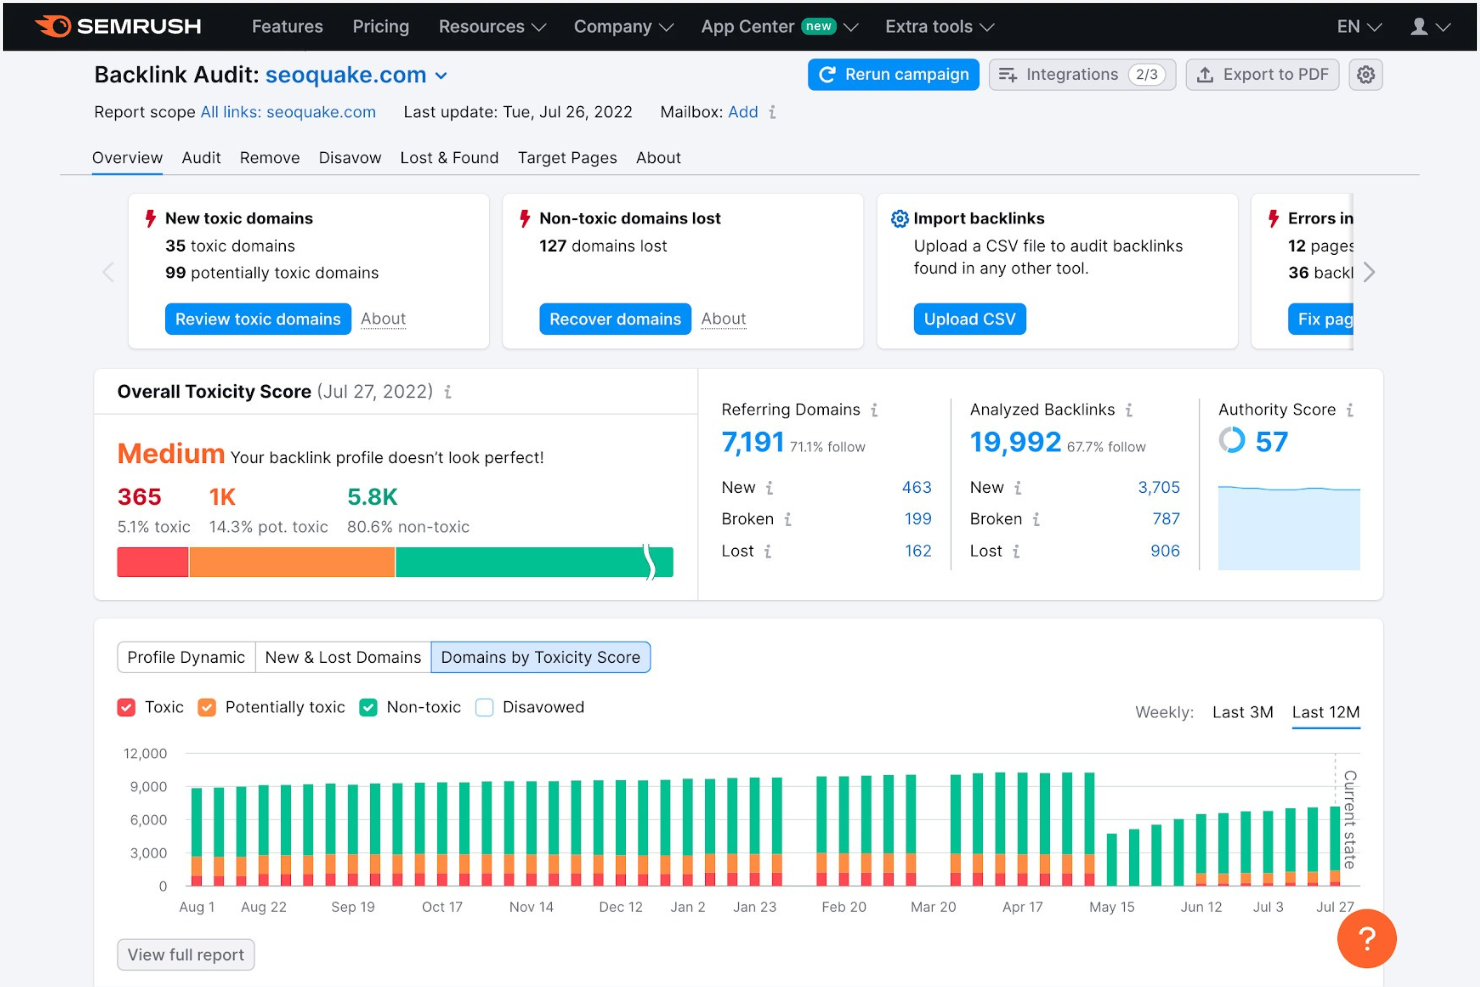This screenshot has height=987, width=1480.
Task: Click green non-toxic bar segment
Action: coord(534,562)
